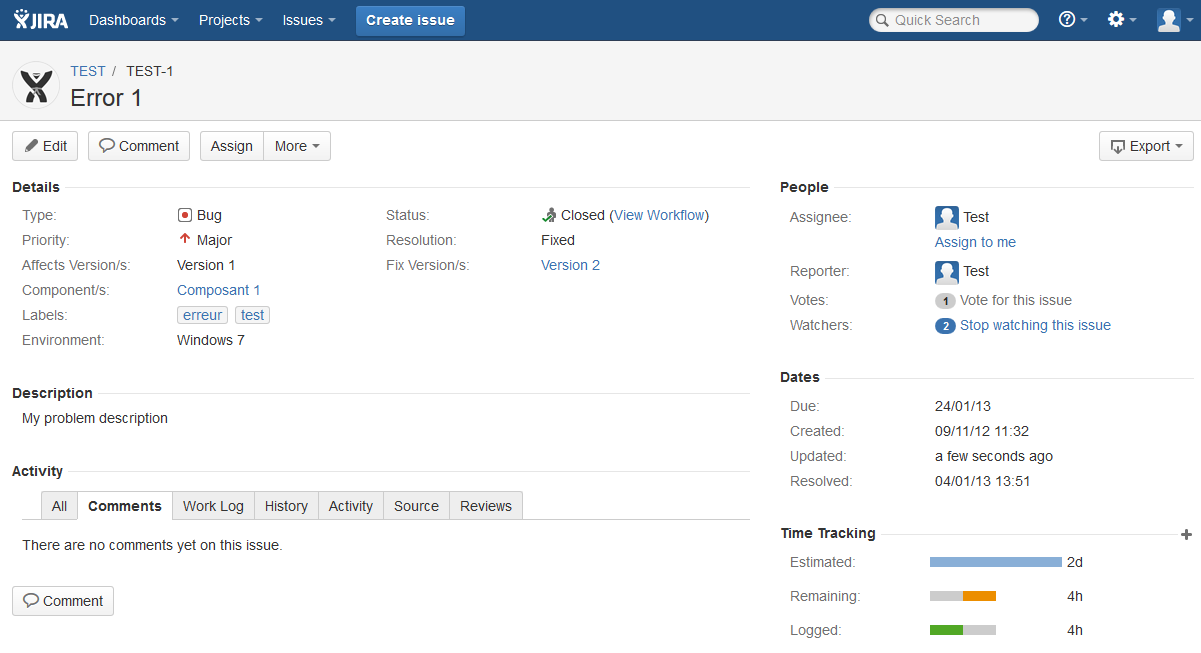The height and width of the screenshot is (653, 1201).
Task: Open the user profile avatar menu
Action: click(1174, 20)
